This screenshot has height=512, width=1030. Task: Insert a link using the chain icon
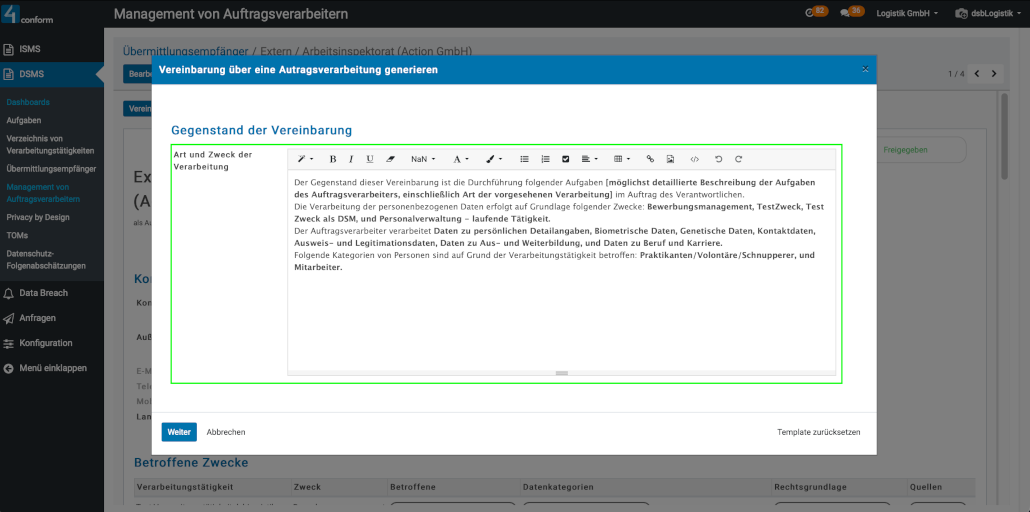coord(650,159)
